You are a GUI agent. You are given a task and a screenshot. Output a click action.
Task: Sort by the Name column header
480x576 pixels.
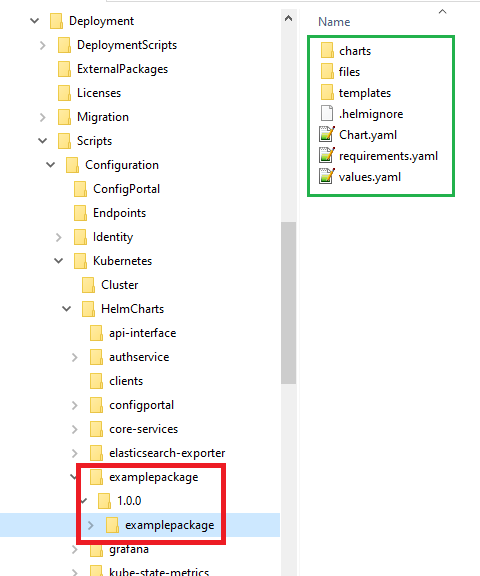click(x=334, y=22)
